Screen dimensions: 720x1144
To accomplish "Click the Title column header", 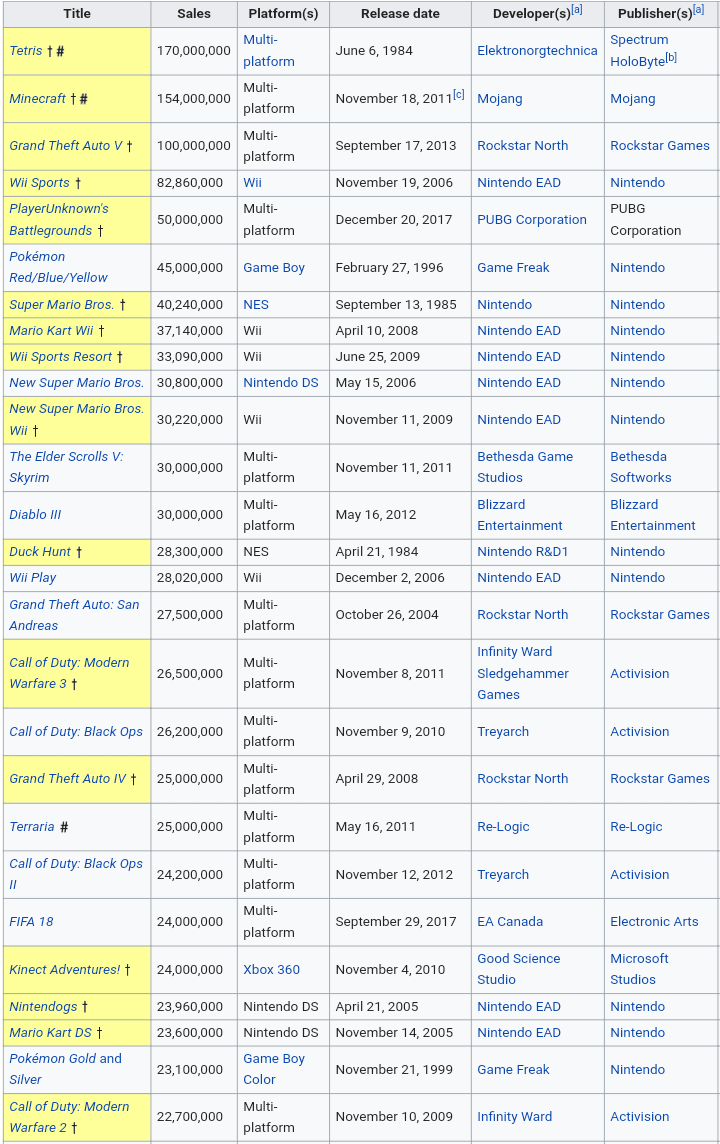I will [77, 14].
